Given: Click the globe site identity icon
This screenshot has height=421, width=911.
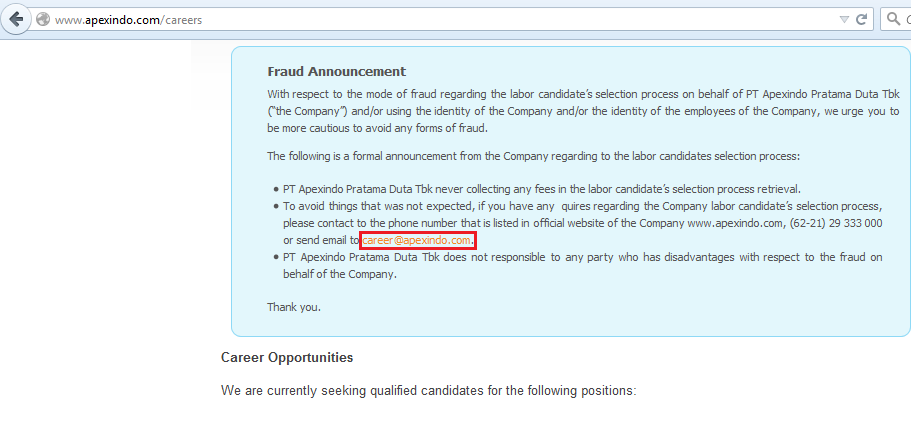Looking at the screenshot, I should click(42, 20).
